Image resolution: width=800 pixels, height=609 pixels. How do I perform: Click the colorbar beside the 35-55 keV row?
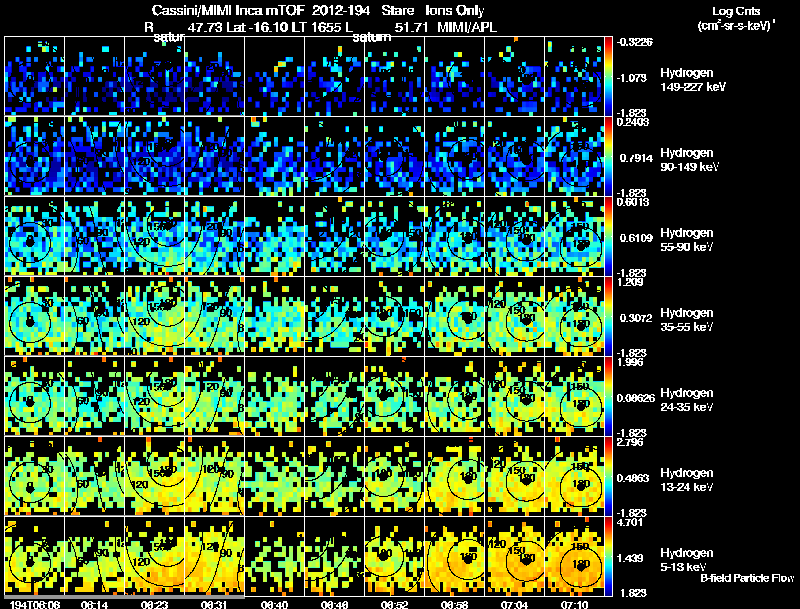pos(608,316)
